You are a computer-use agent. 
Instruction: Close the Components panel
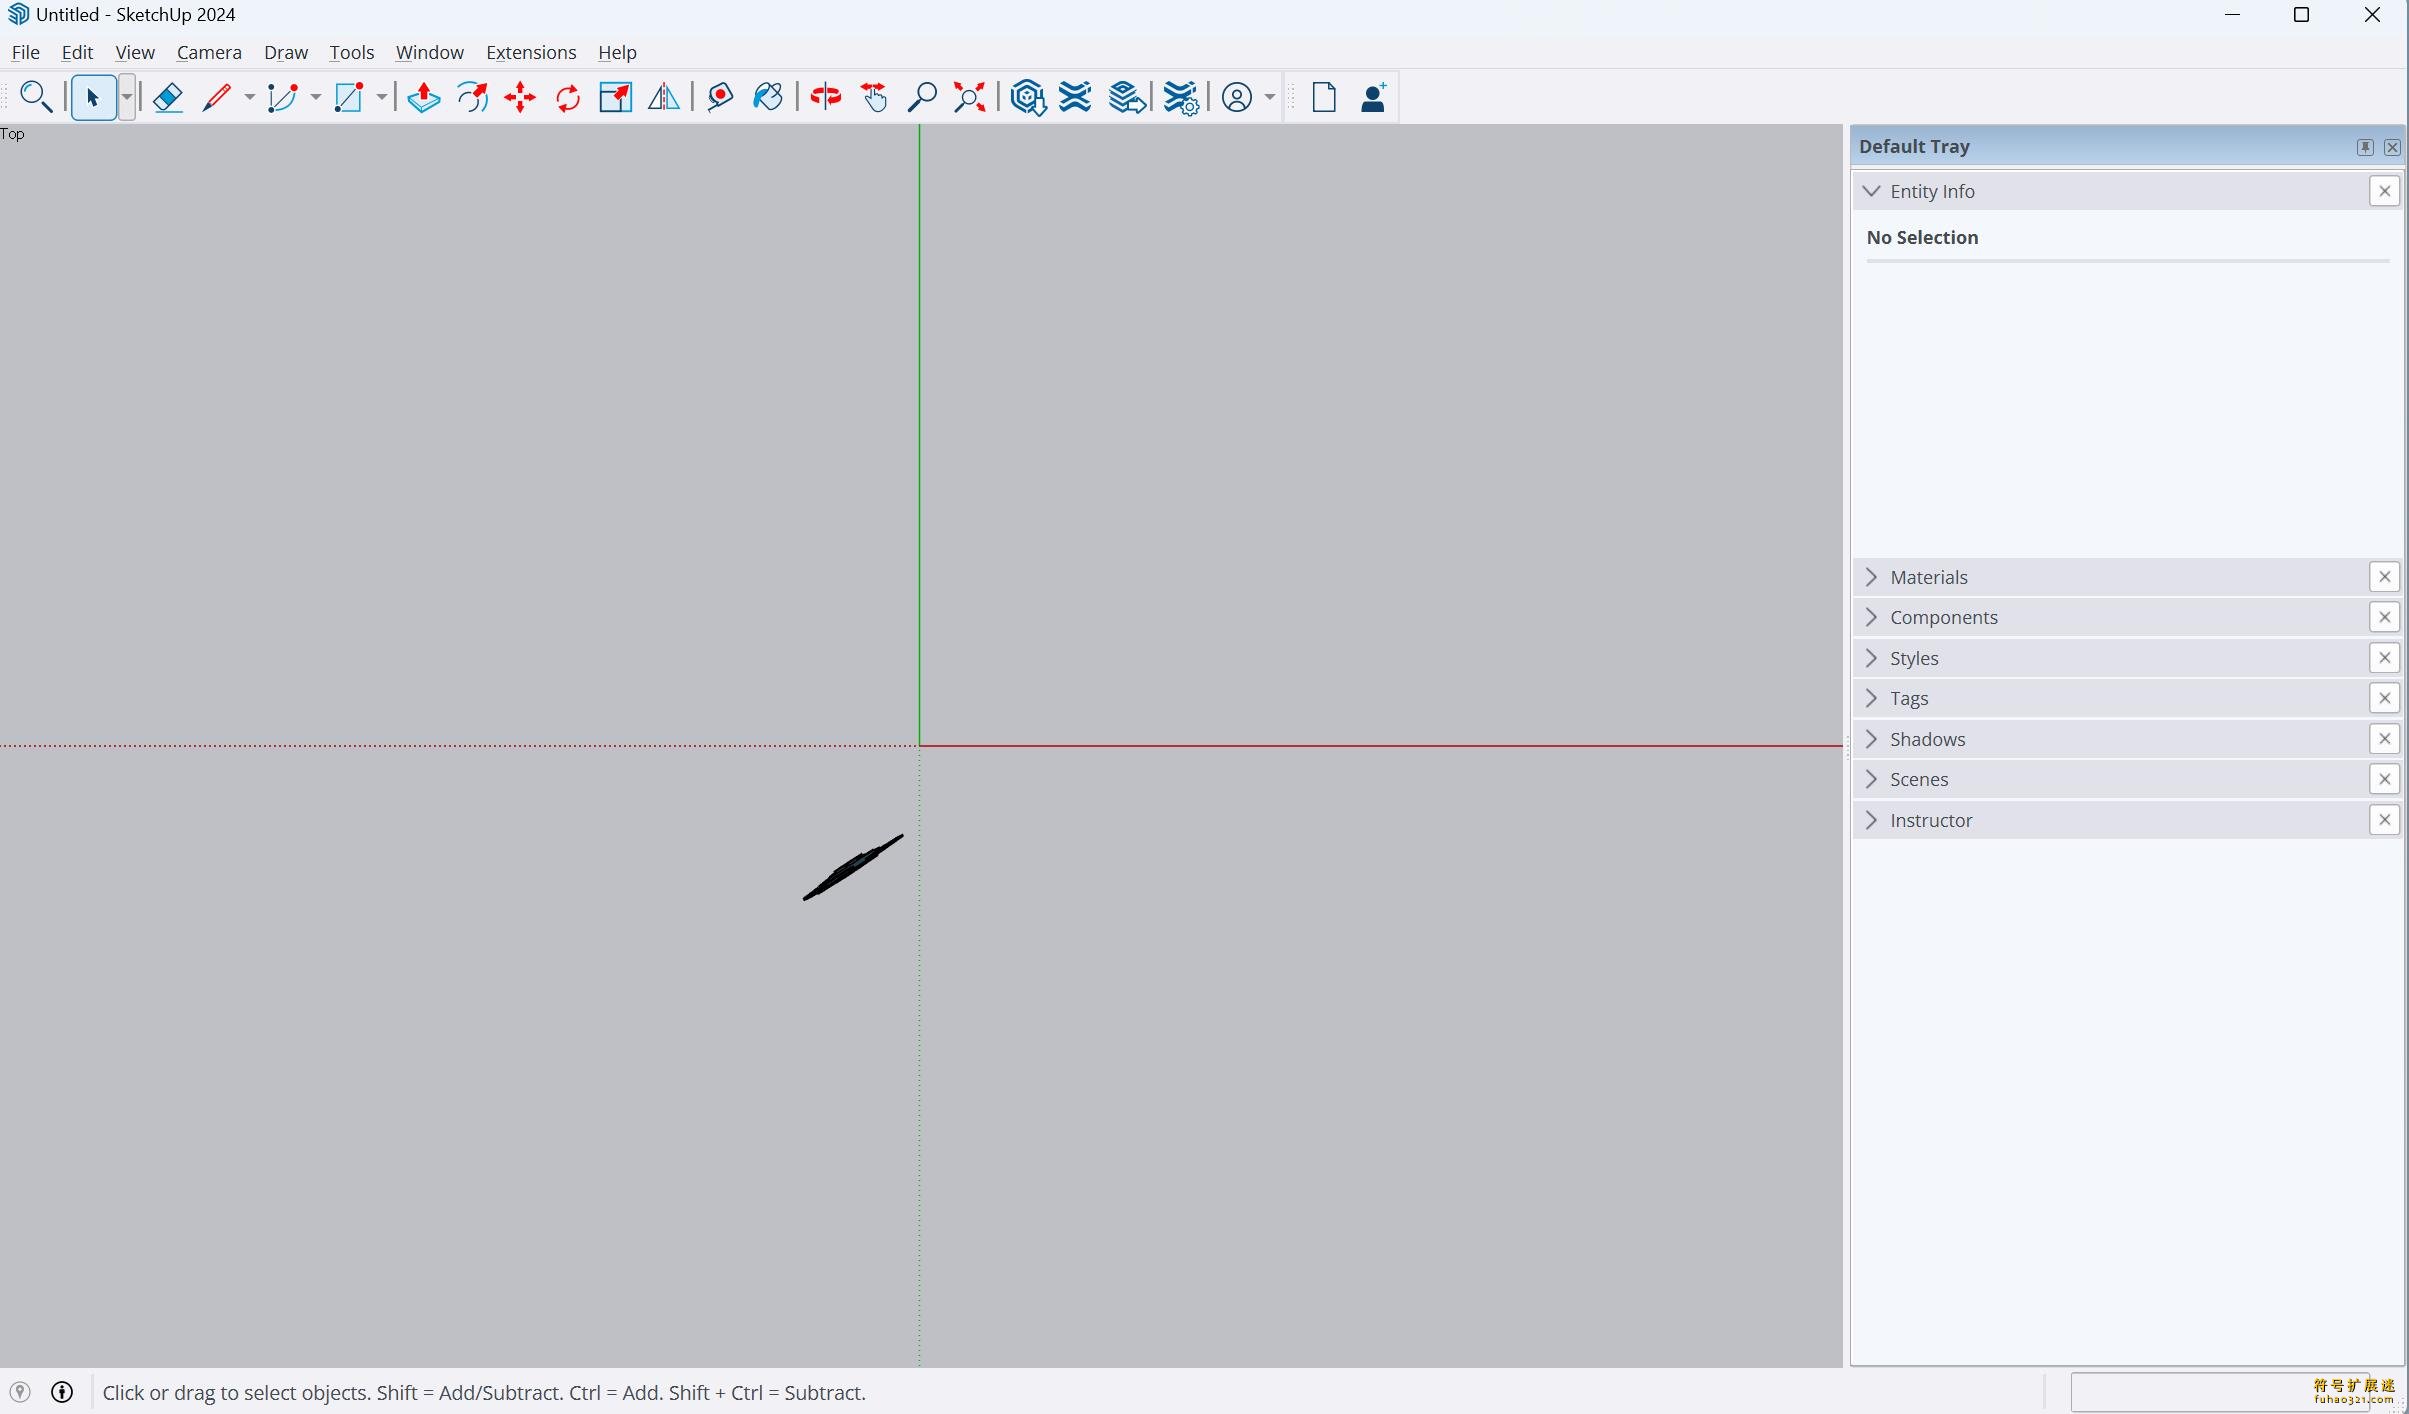(x=2385, y=617)
